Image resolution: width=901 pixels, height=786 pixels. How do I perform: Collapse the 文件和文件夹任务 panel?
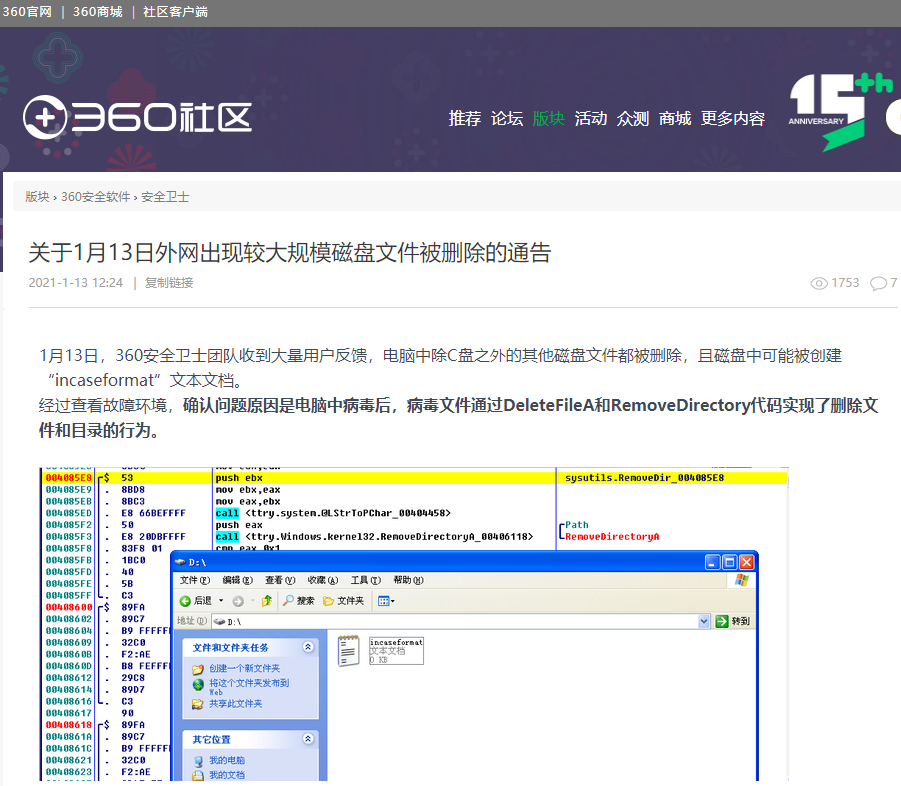click(x=308, y=647)
